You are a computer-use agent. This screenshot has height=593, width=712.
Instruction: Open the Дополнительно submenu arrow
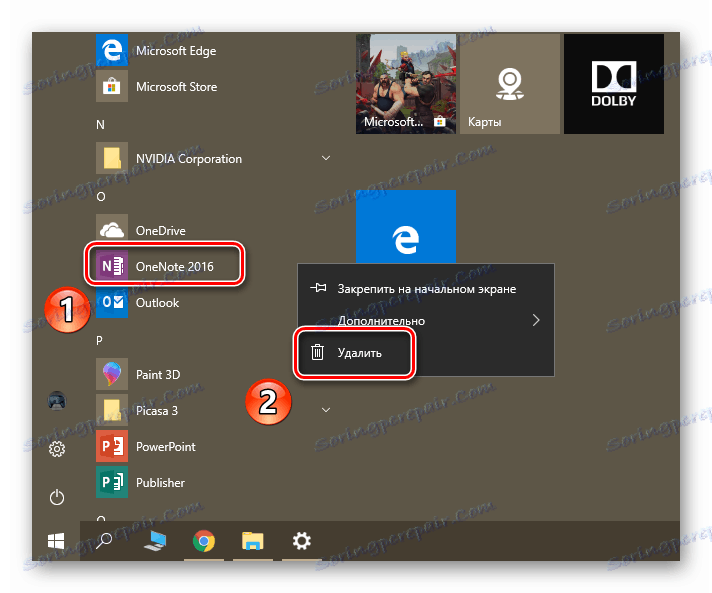point(536,321)
